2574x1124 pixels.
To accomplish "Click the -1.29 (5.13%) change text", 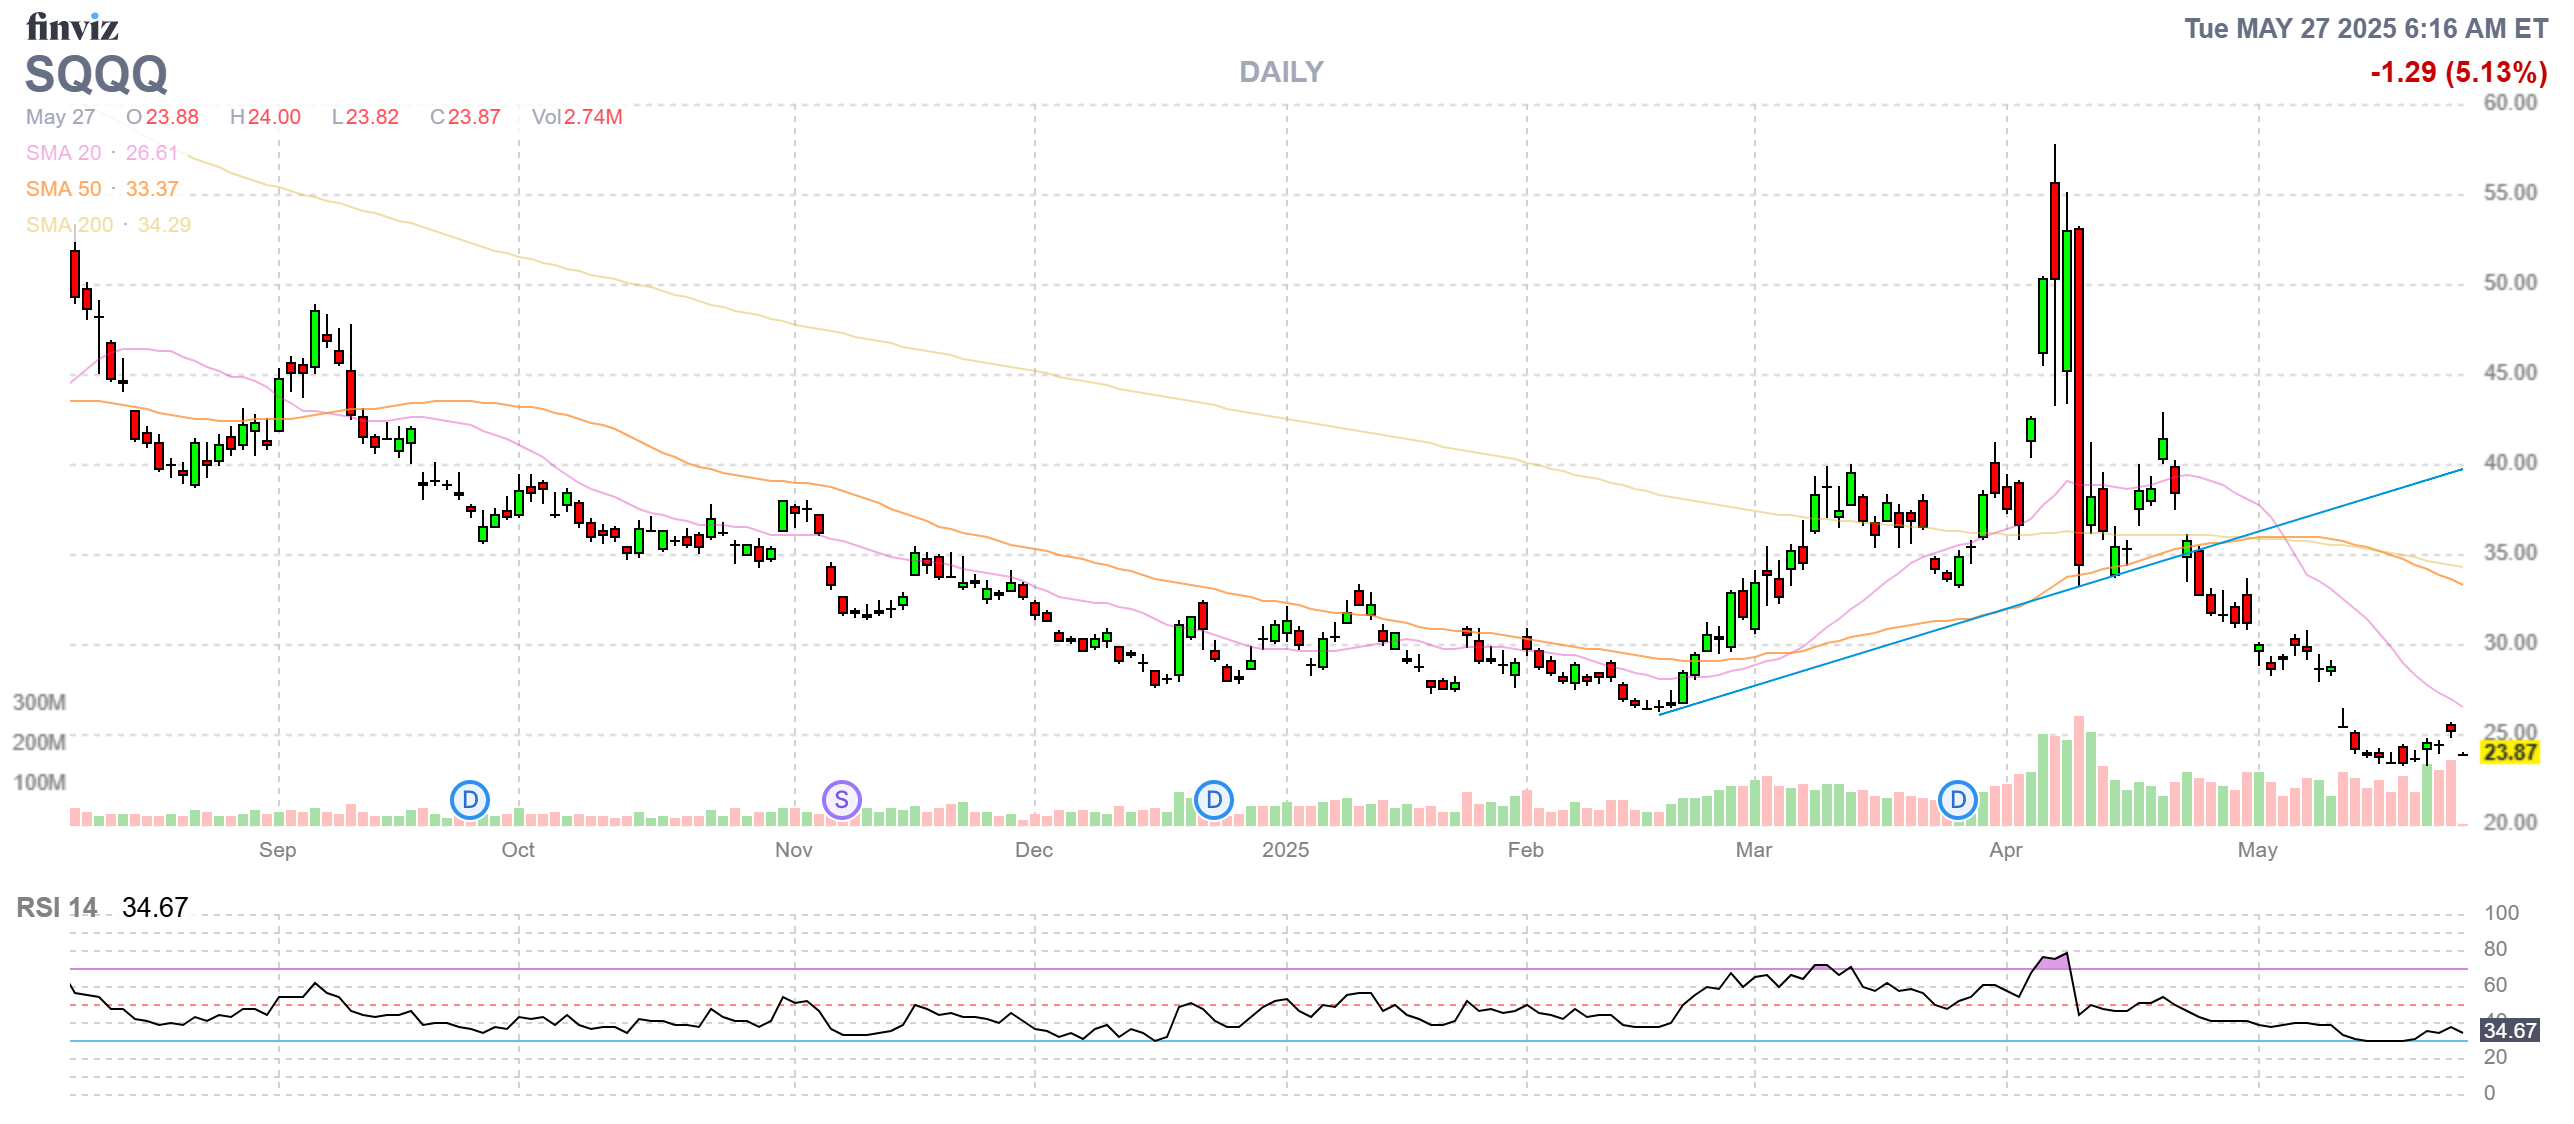I will (2458, 72).
